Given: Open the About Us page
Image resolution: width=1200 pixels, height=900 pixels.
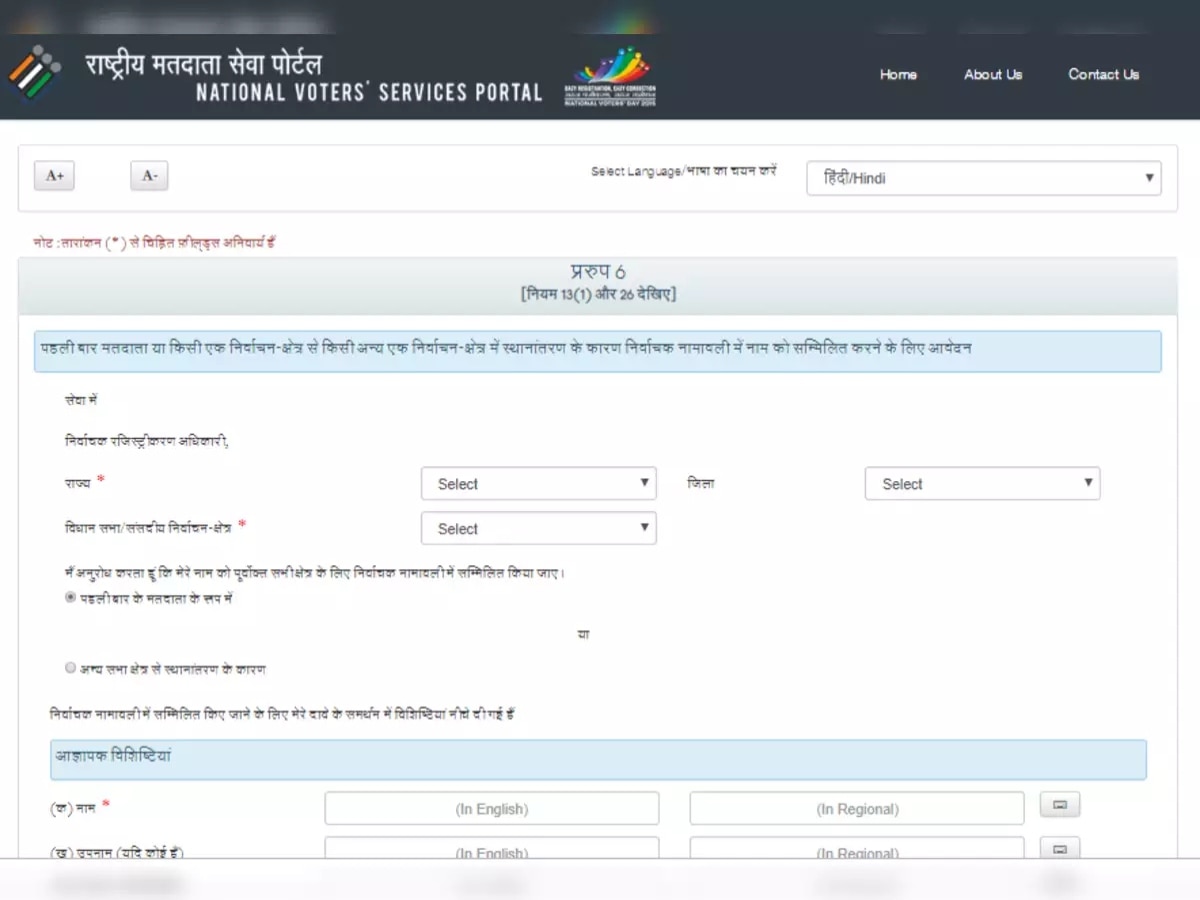Looking at the screenshot, I should tap(992, 74).
